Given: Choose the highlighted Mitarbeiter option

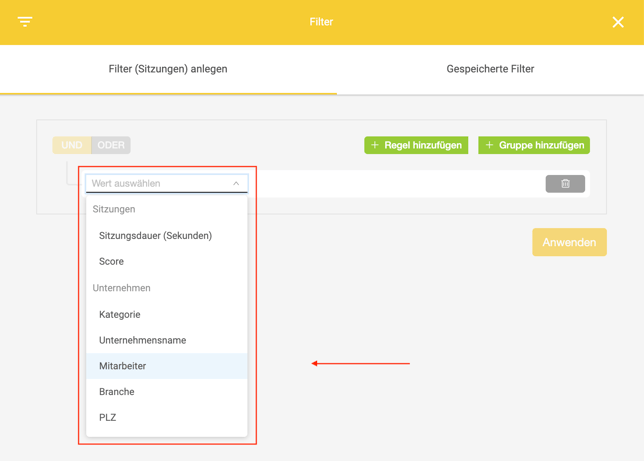Looking at the screenshot, I should (123, 366).
